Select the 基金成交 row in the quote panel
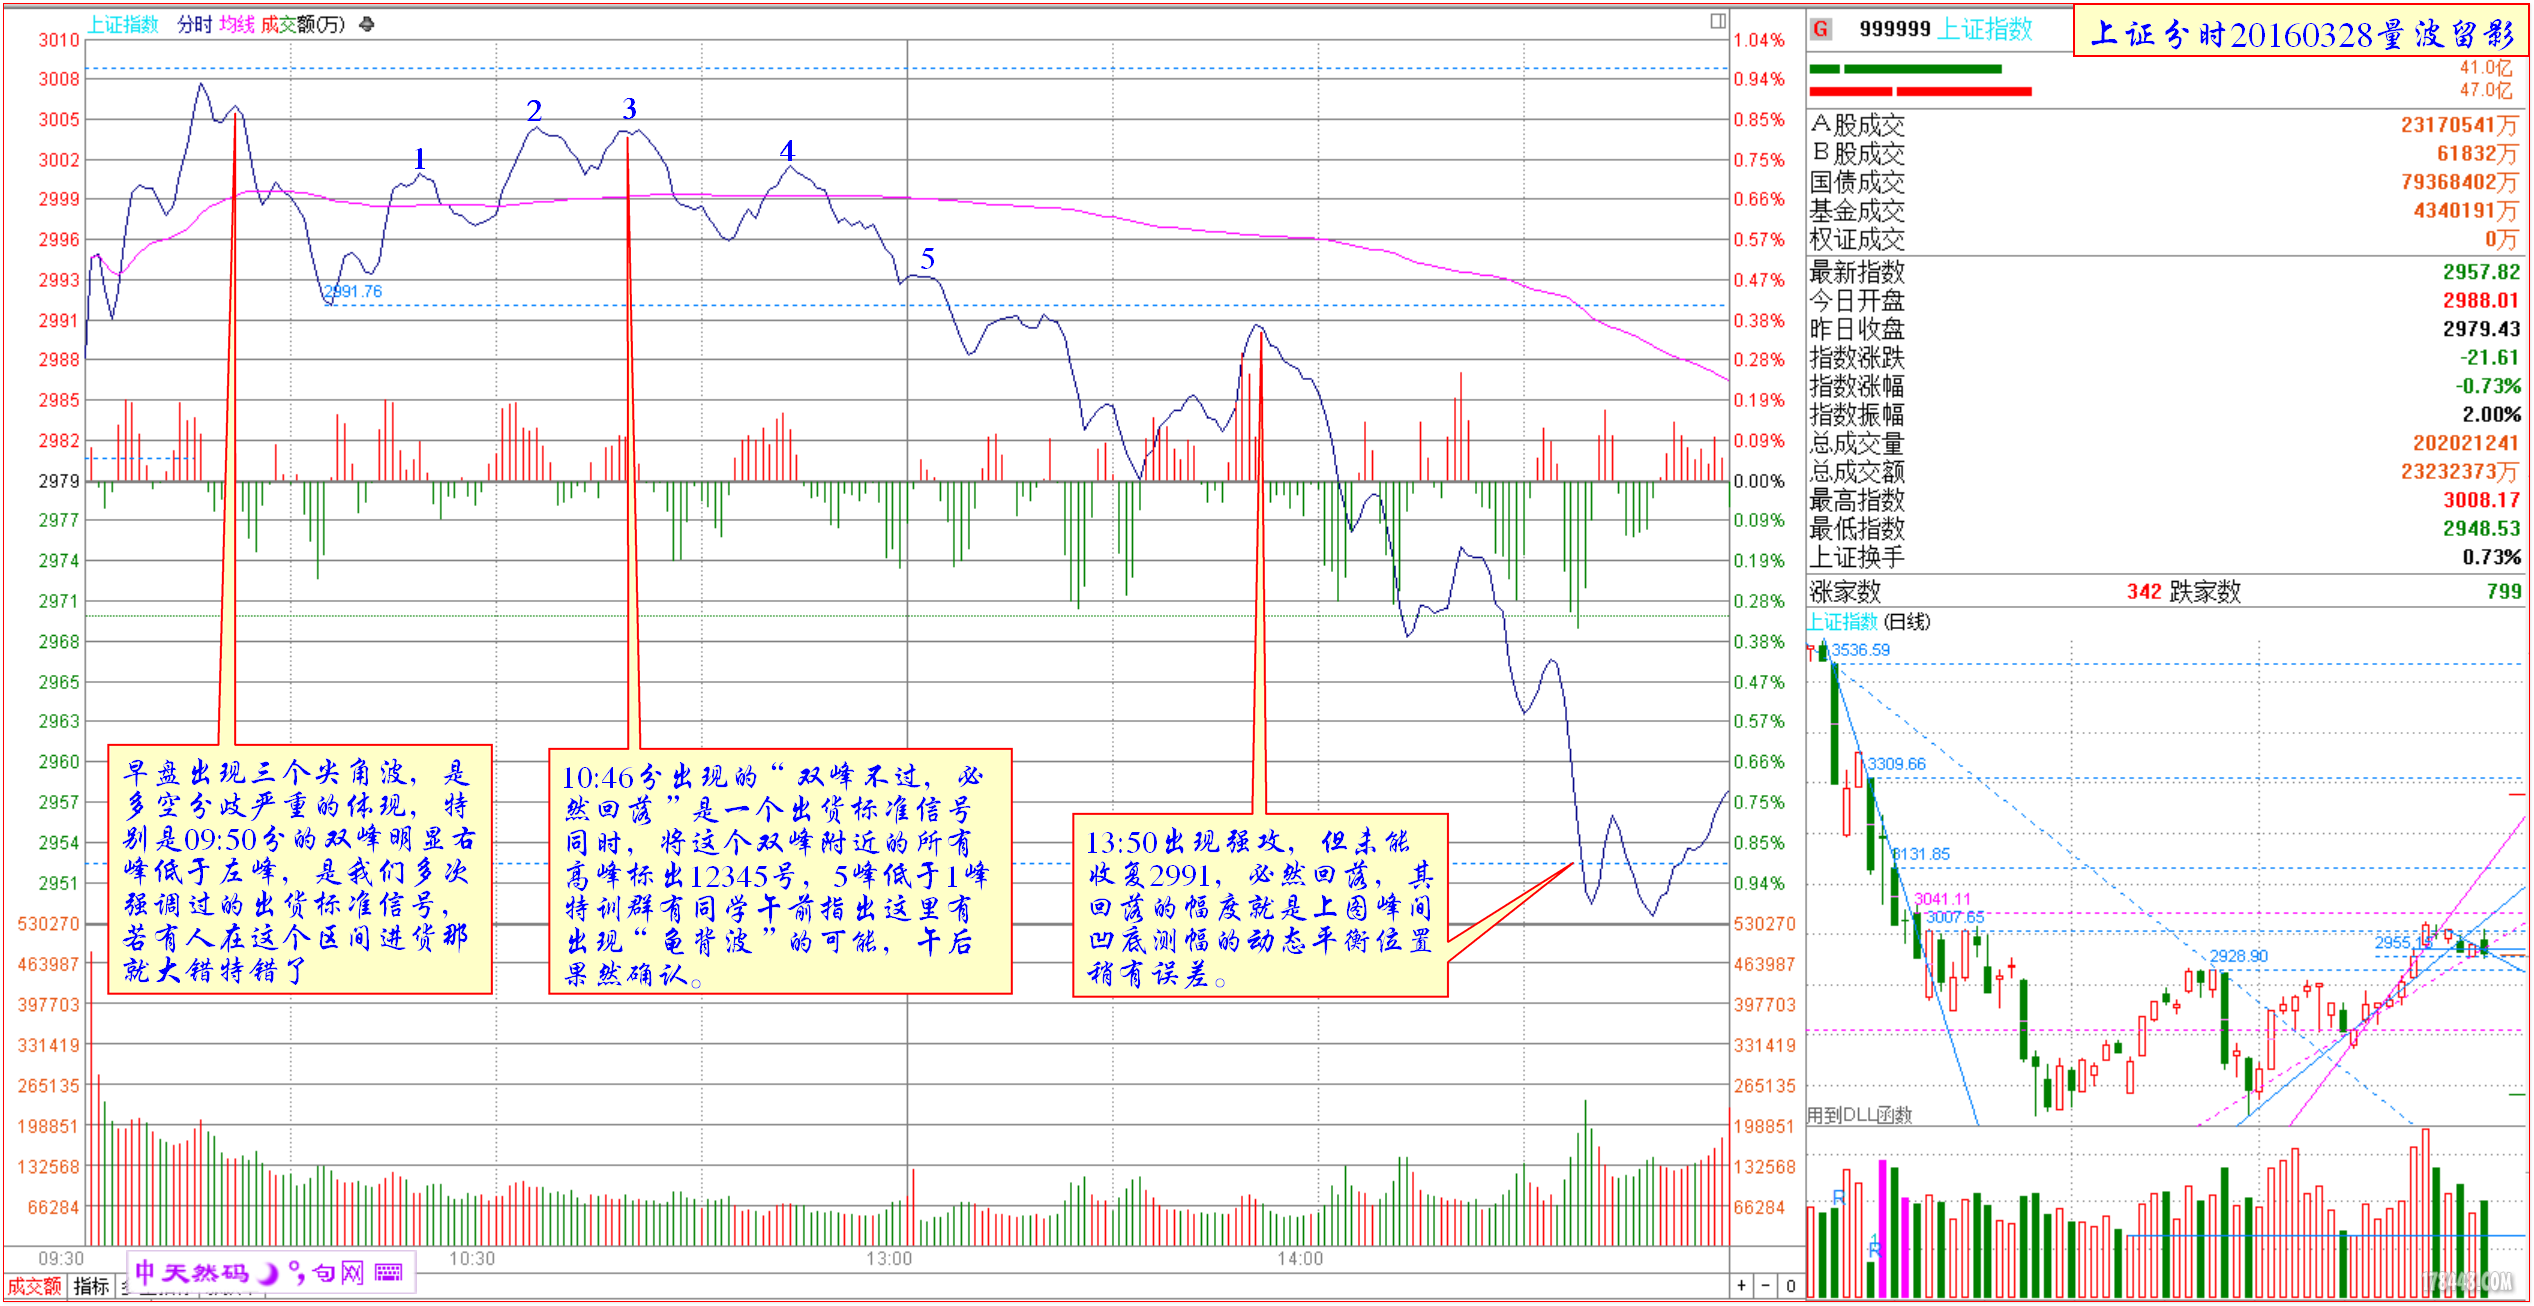2534x1306 pixels. pyautogui.click(x=2165, y=211)
